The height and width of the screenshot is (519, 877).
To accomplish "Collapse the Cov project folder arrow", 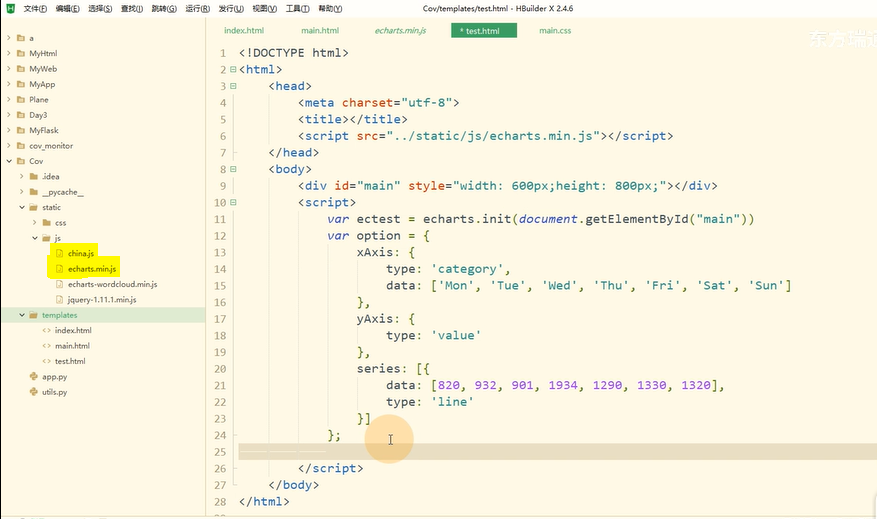I will click(8, 161).
